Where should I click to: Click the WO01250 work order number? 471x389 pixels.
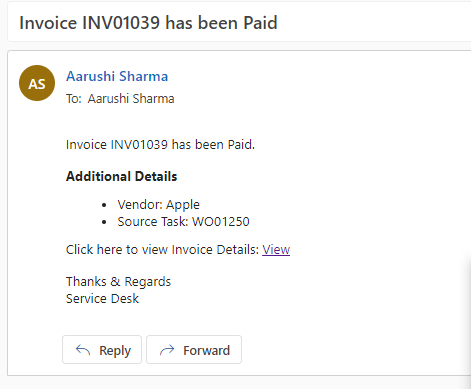point(221,222)
